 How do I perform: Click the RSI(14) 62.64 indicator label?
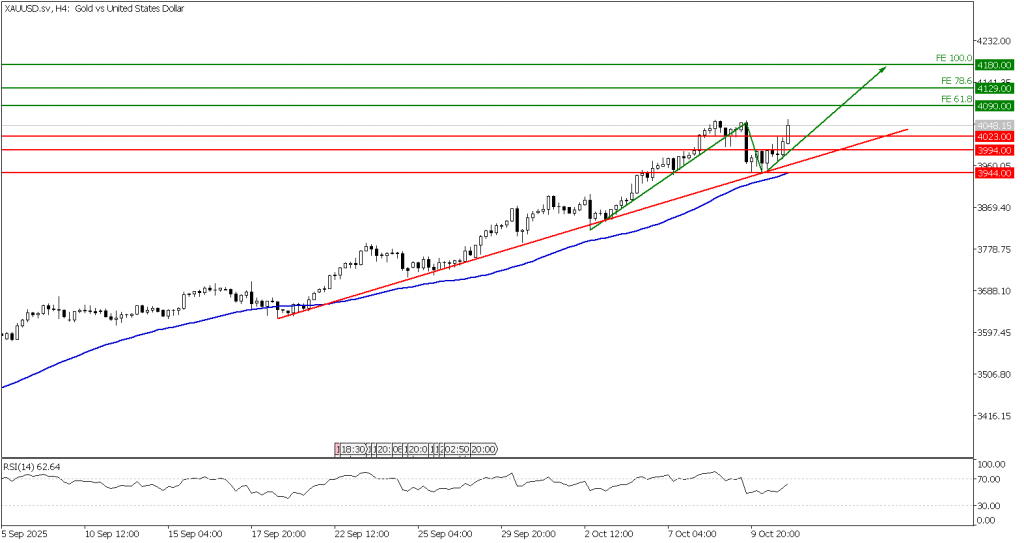point(33,465)
